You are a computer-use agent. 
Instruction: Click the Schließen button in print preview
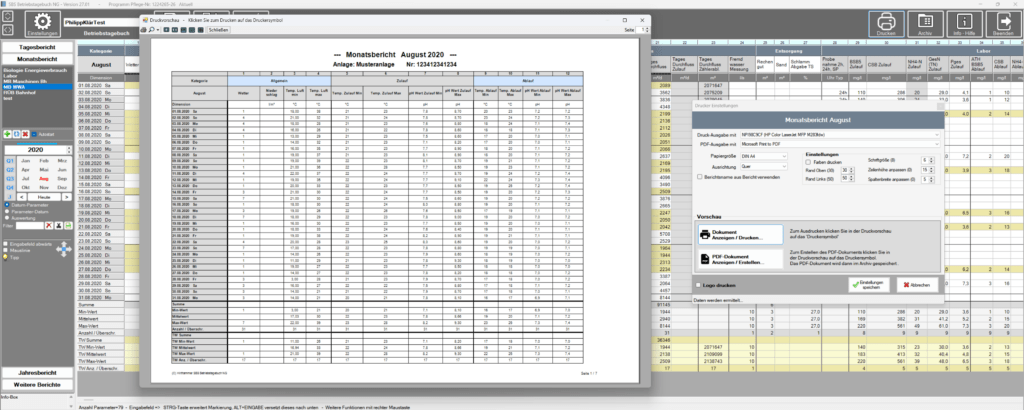218,30
